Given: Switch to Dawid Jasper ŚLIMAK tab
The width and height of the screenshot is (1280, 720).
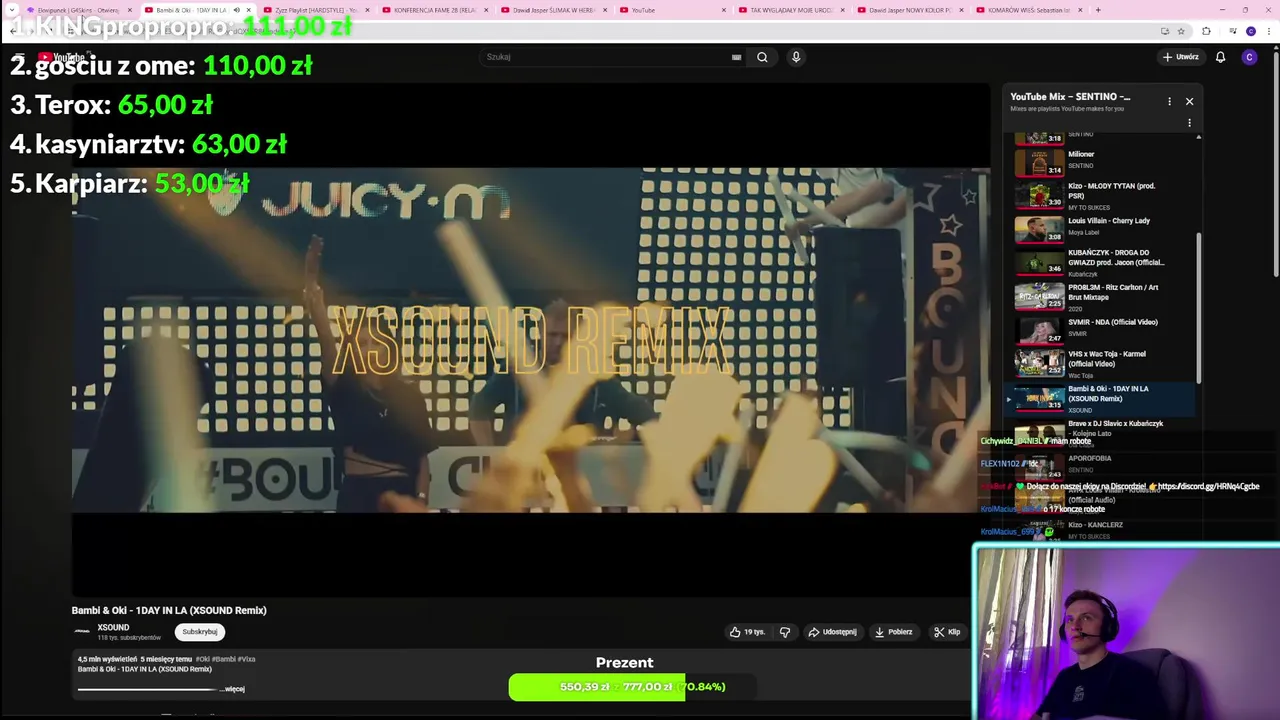Looking at the screenshot, I should pyautogui.click(x=553, y=10).
